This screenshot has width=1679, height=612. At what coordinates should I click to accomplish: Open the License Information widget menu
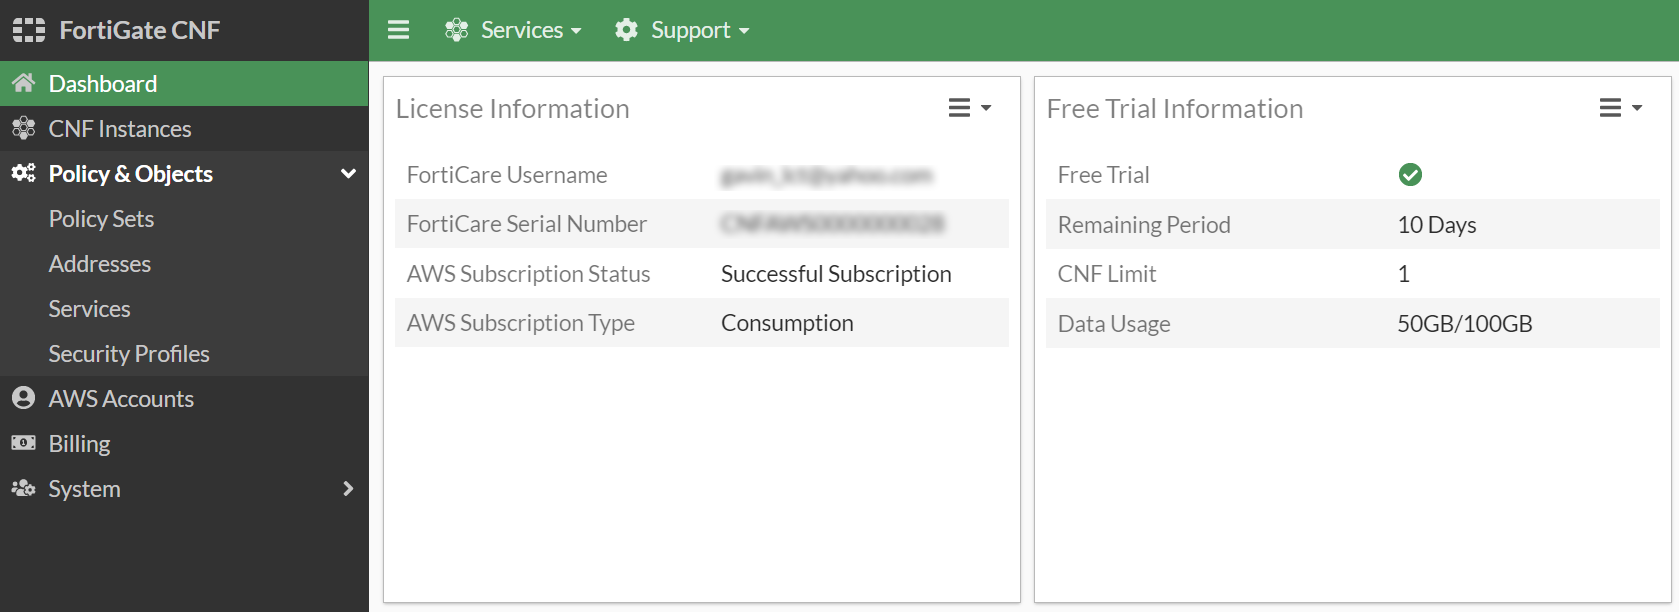pos(969,108)
